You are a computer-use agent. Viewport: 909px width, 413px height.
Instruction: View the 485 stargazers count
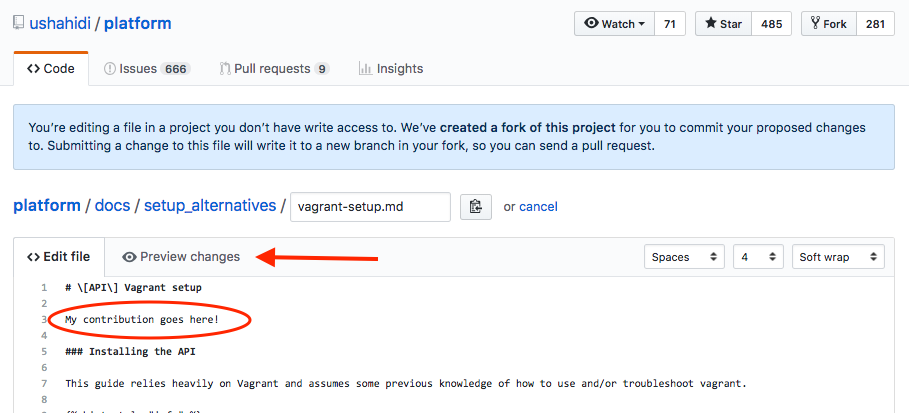[773, 24]
